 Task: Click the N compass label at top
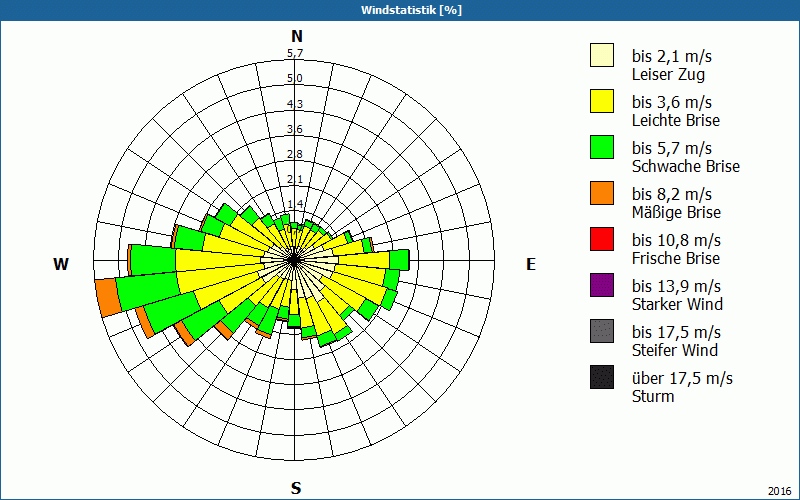pos(296,36)
